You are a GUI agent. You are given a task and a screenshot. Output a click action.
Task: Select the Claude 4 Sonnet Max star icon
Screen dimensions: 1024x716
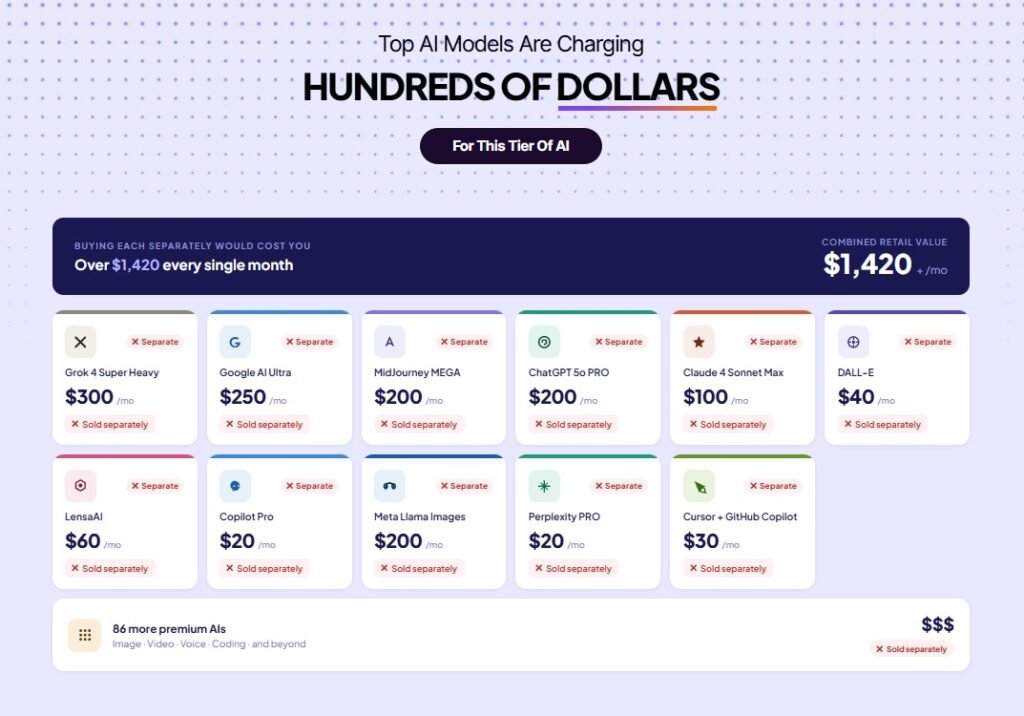(698, 342)
